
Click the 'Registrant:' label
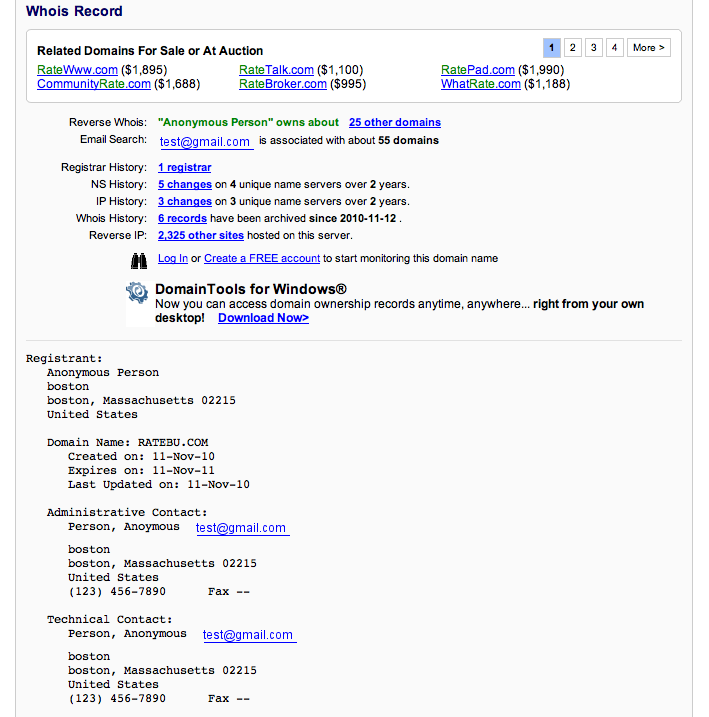[x=64, y=358]
